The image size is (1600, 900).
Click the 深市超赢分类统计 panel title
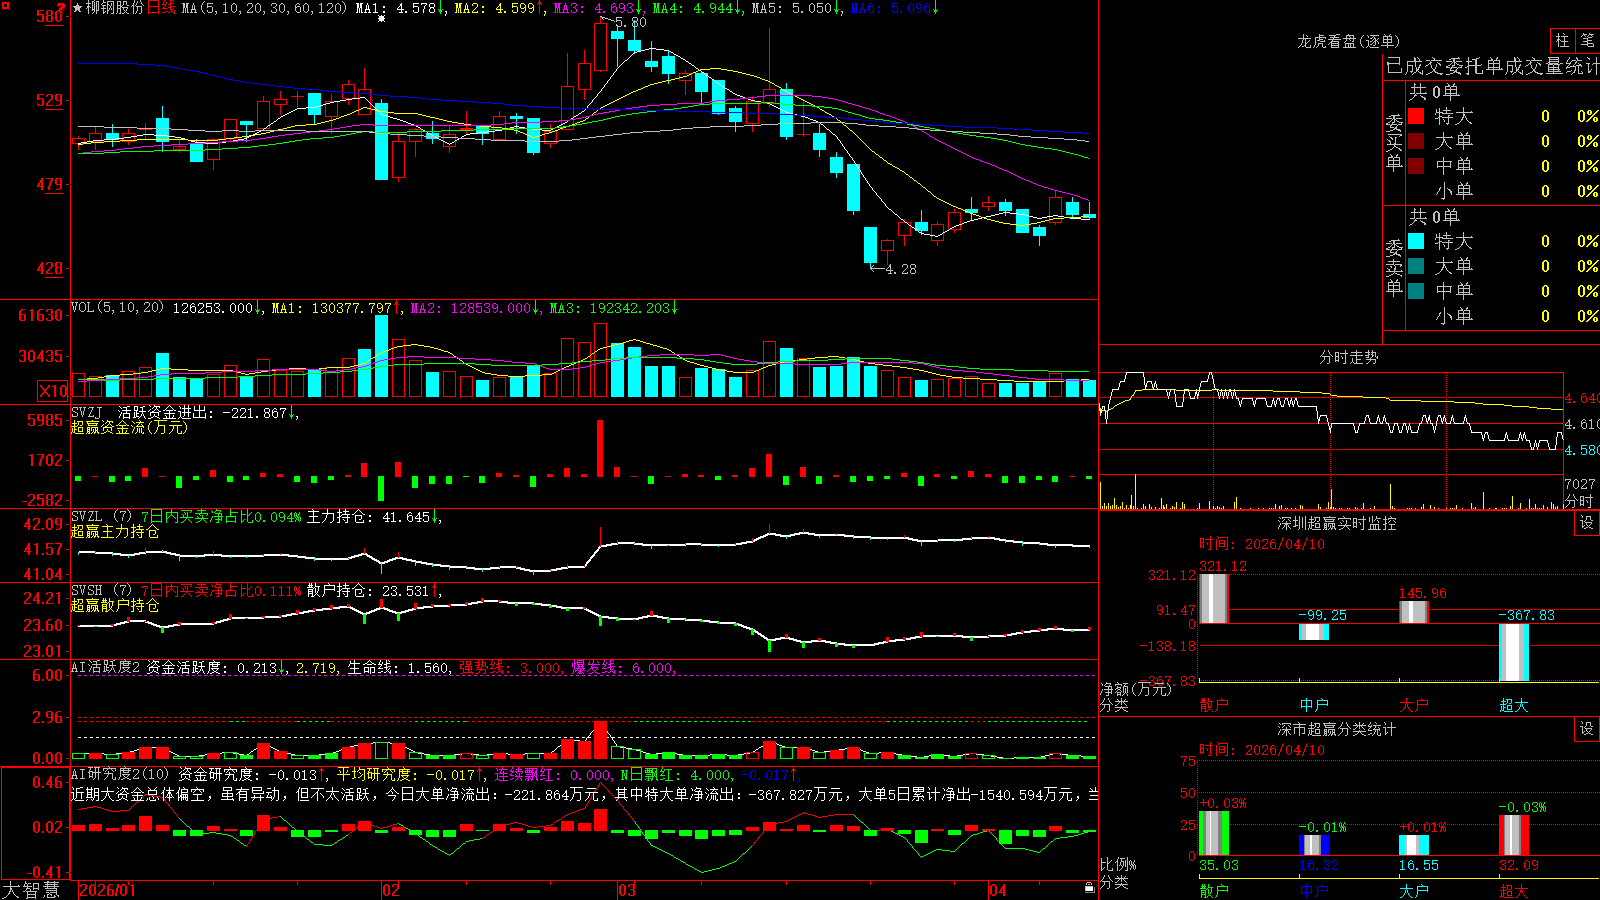pyautogui.click(x=1336, y=729)
